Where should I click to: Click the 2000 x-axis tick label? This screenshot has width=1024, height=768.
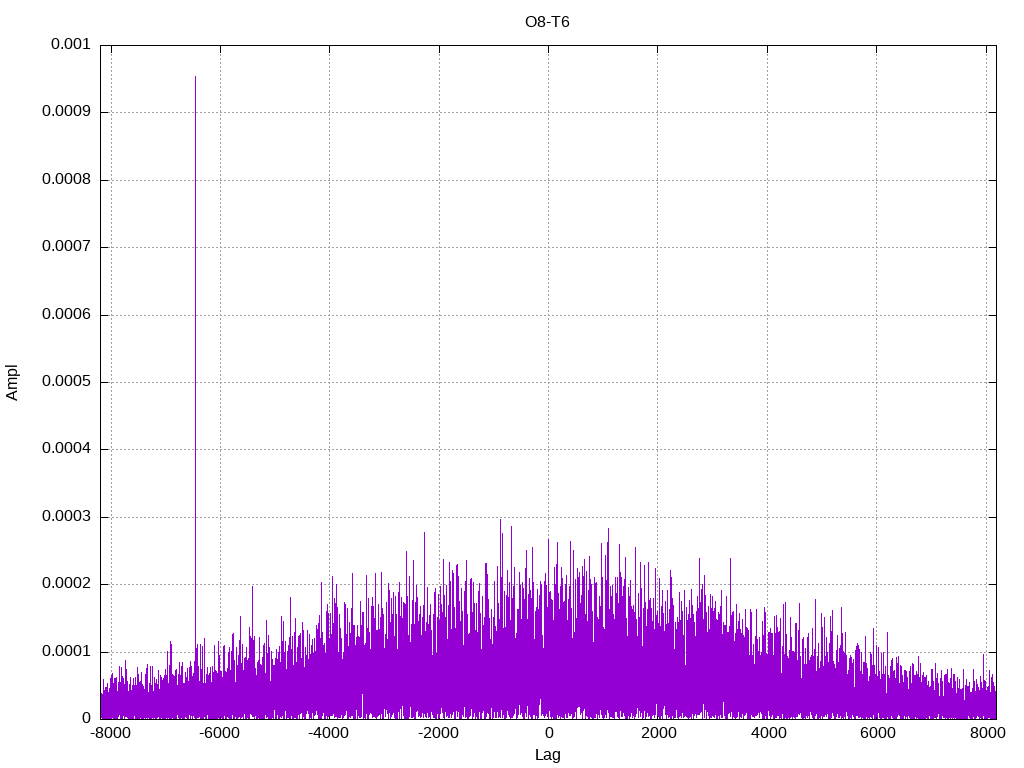point(657,734)
